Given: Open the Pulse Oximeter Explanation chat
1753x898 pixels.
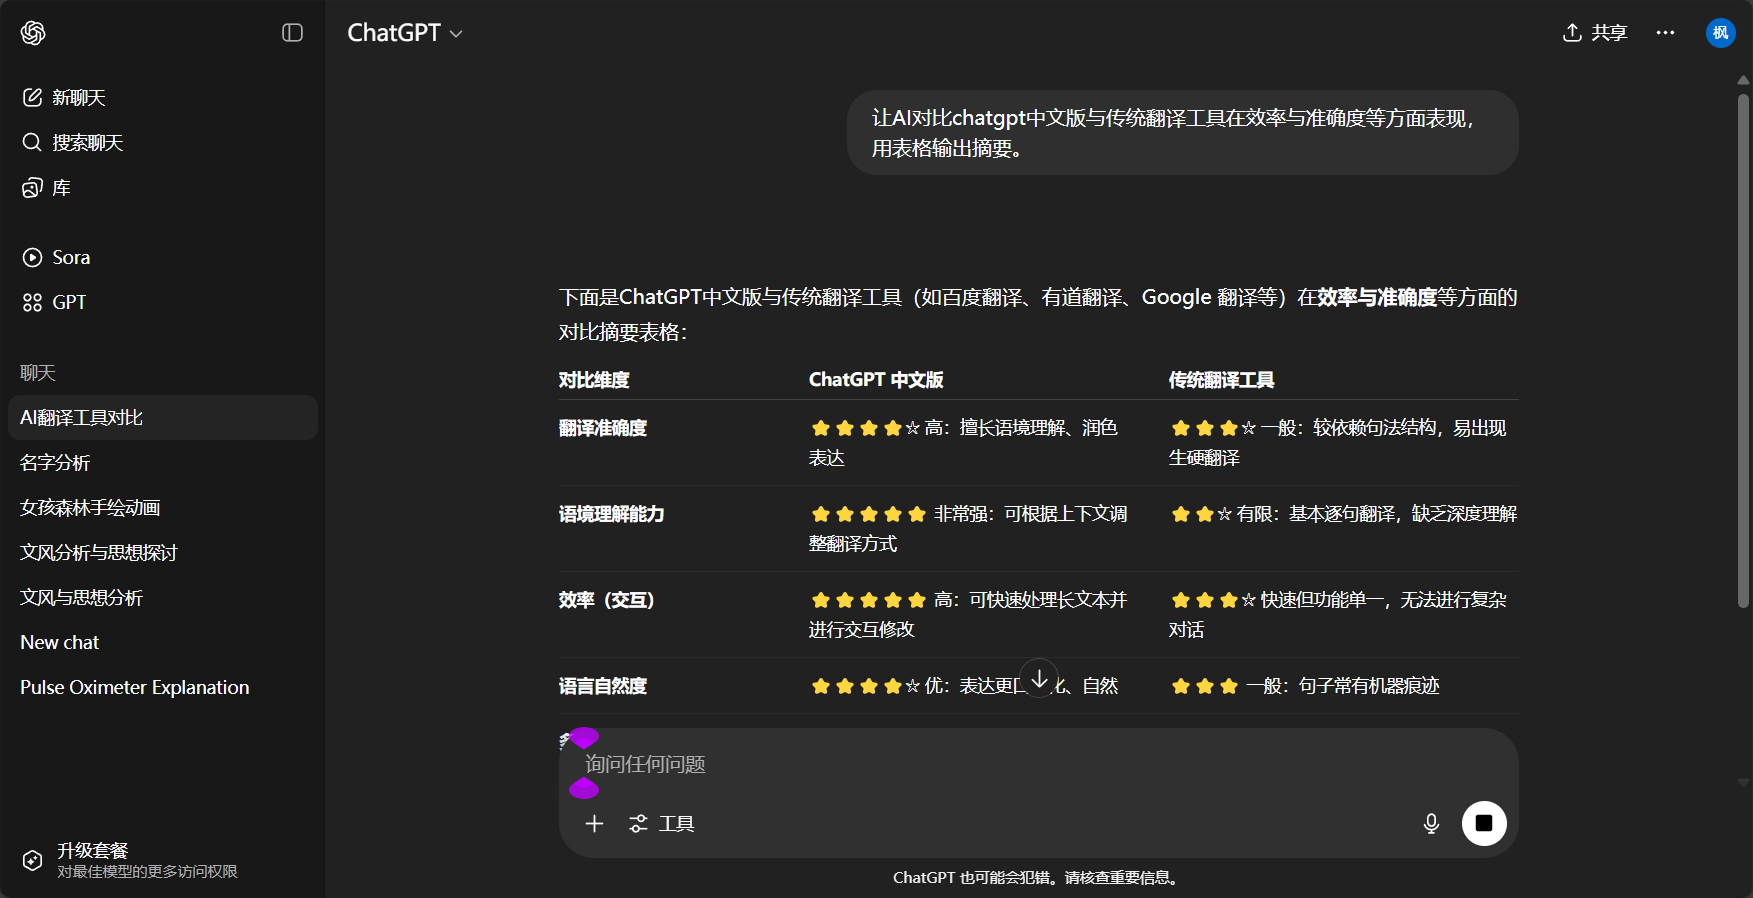Looking at the screenshot, I should [x=163, y=687].
